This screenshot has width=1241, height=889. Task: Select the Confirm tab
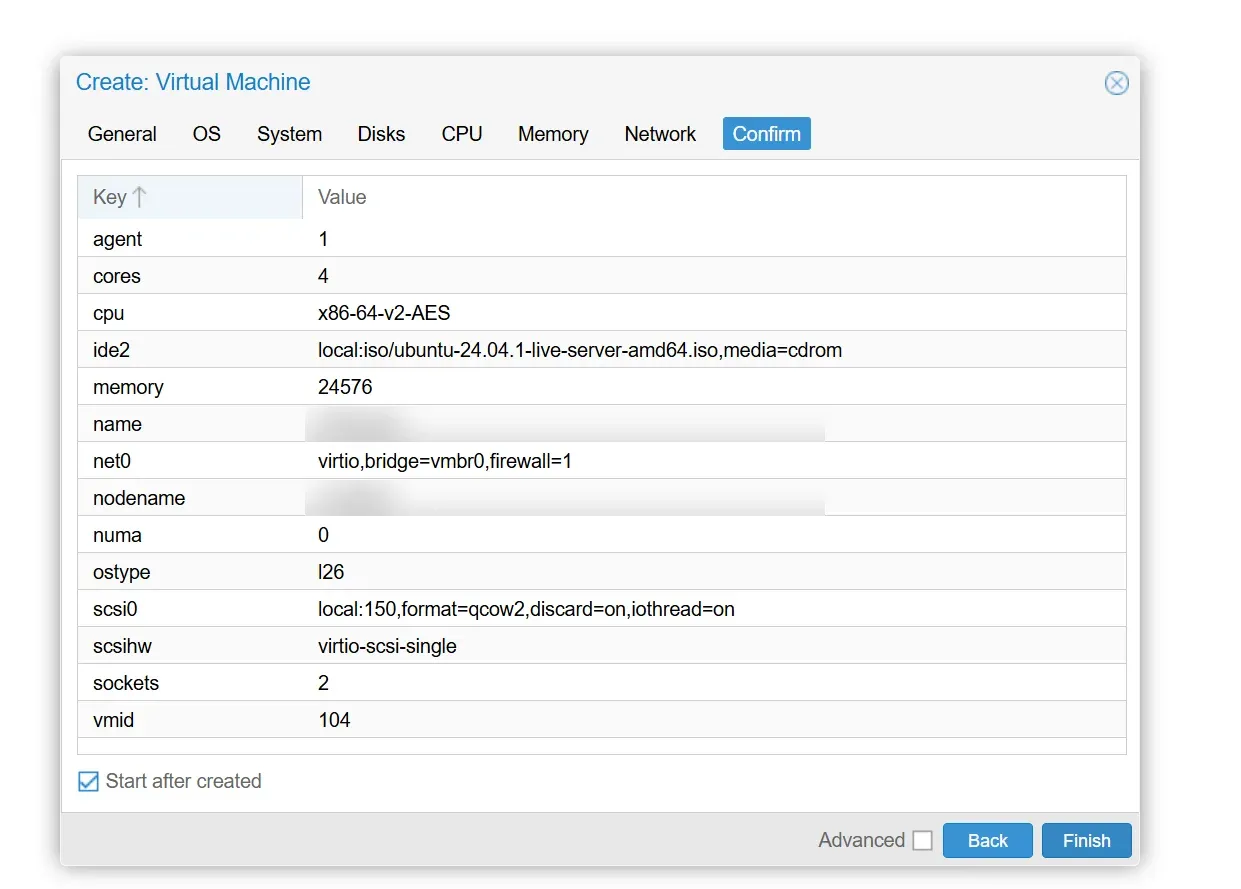[767, 134]
